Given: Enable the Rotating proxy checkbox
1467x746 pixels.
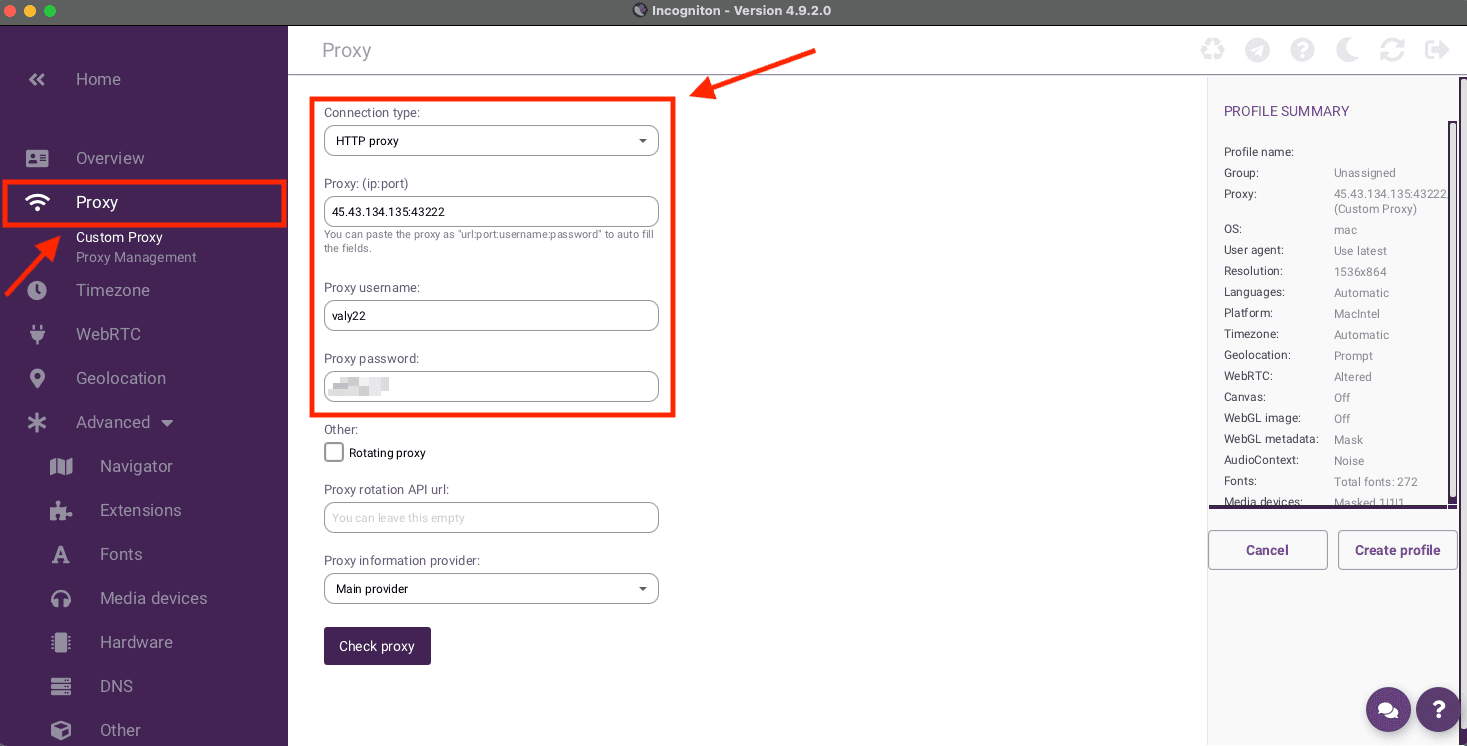Looking at the screenshot, I should pyautogui.click(x=334, y=452).
